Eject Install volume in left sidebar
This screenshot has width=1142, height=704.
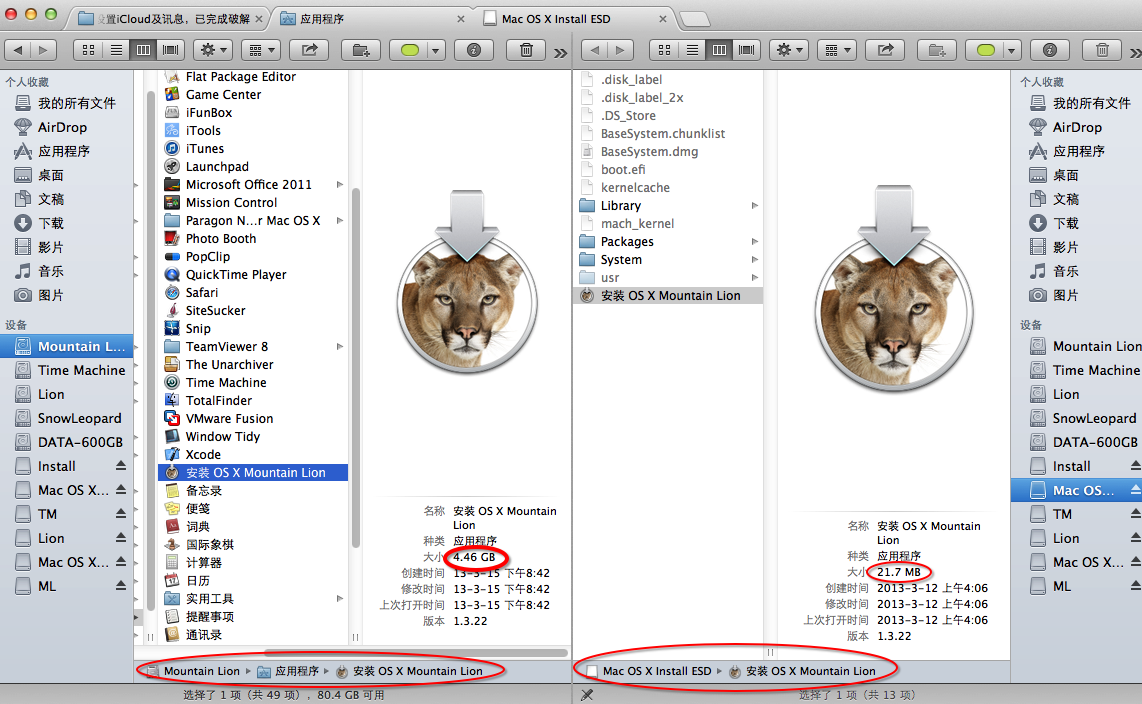click(121, 466)
